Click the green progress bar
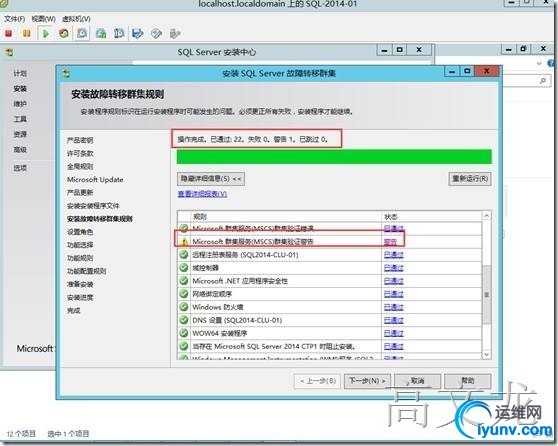558x446 pixels. [x=334, y=157]
